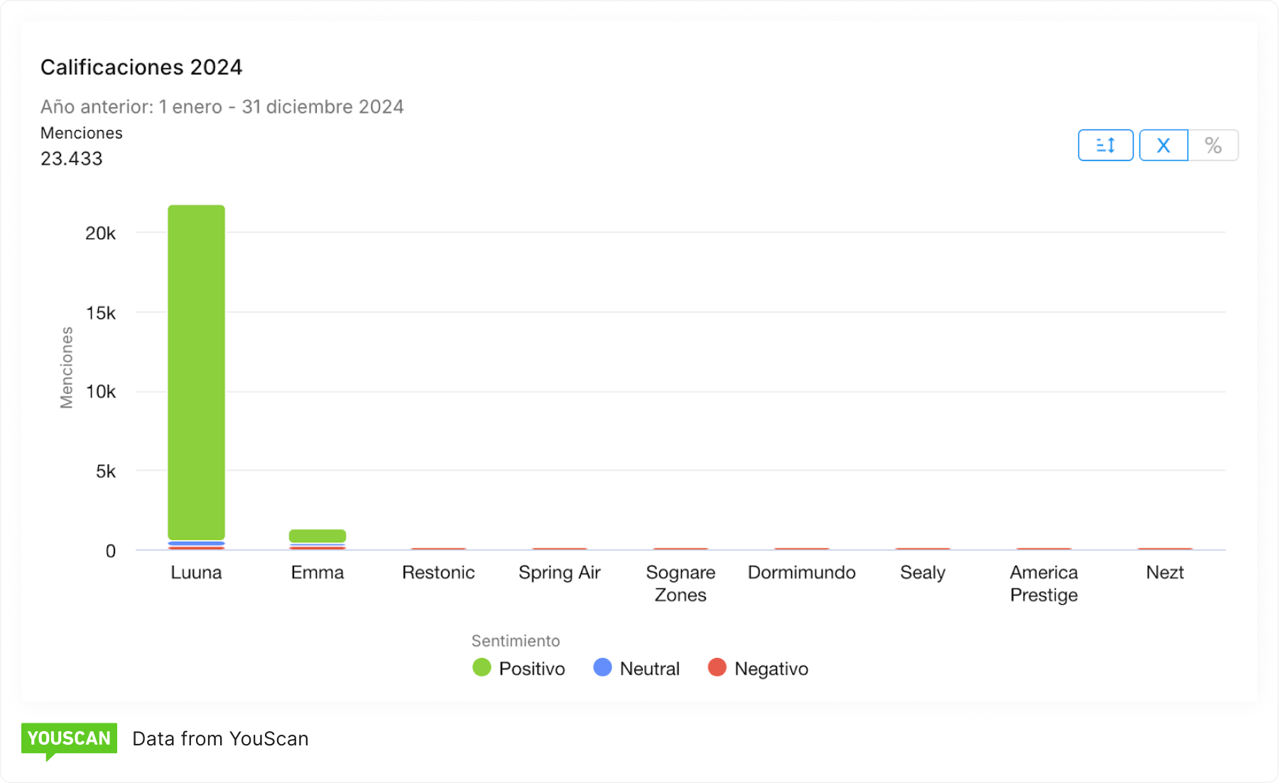Switch chart to absolute values (X)
Screen dimensions: 1280x783
pos(1163,145)
